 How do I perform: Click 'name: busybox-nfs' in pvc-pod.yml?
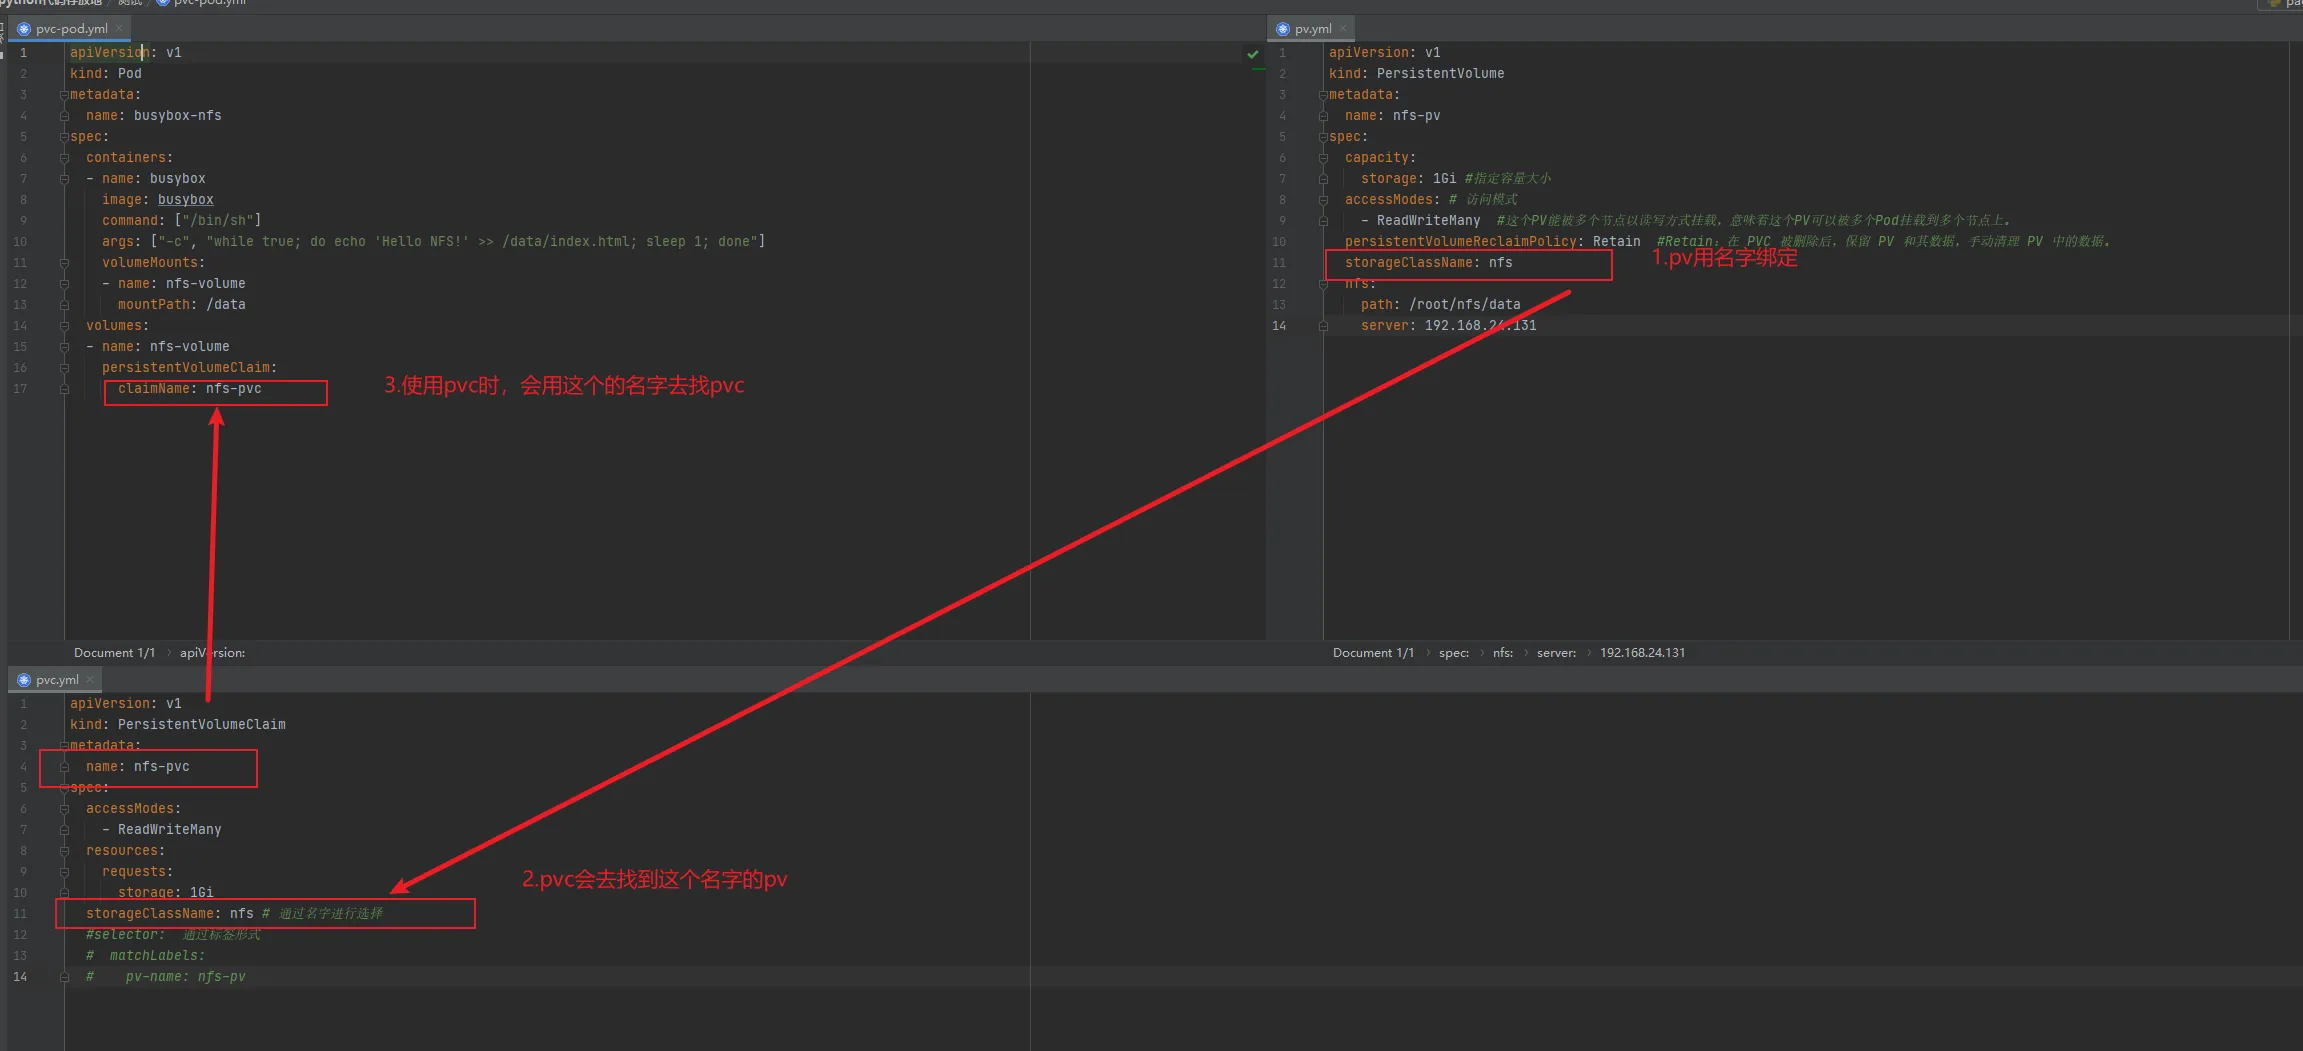[153, 116]
